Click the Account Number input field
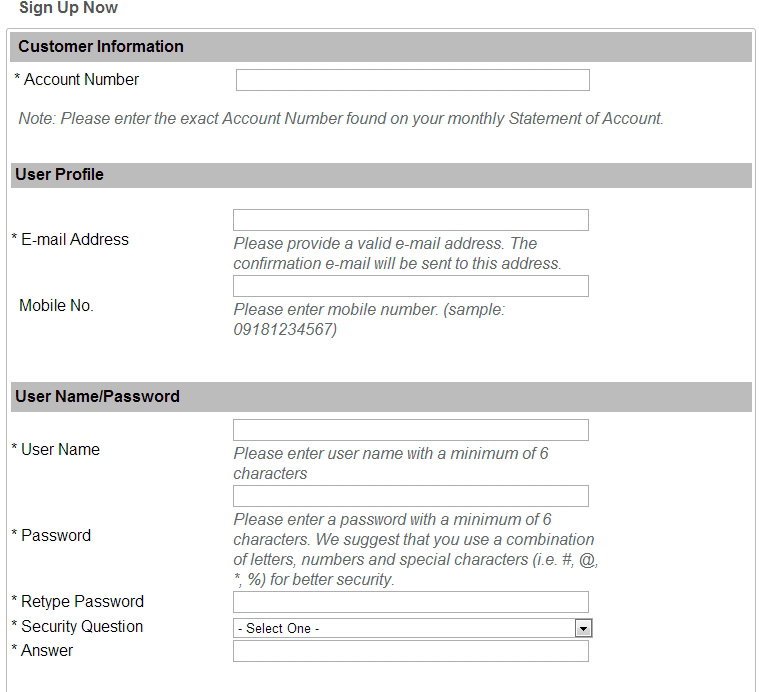 (x=412, y=80)
